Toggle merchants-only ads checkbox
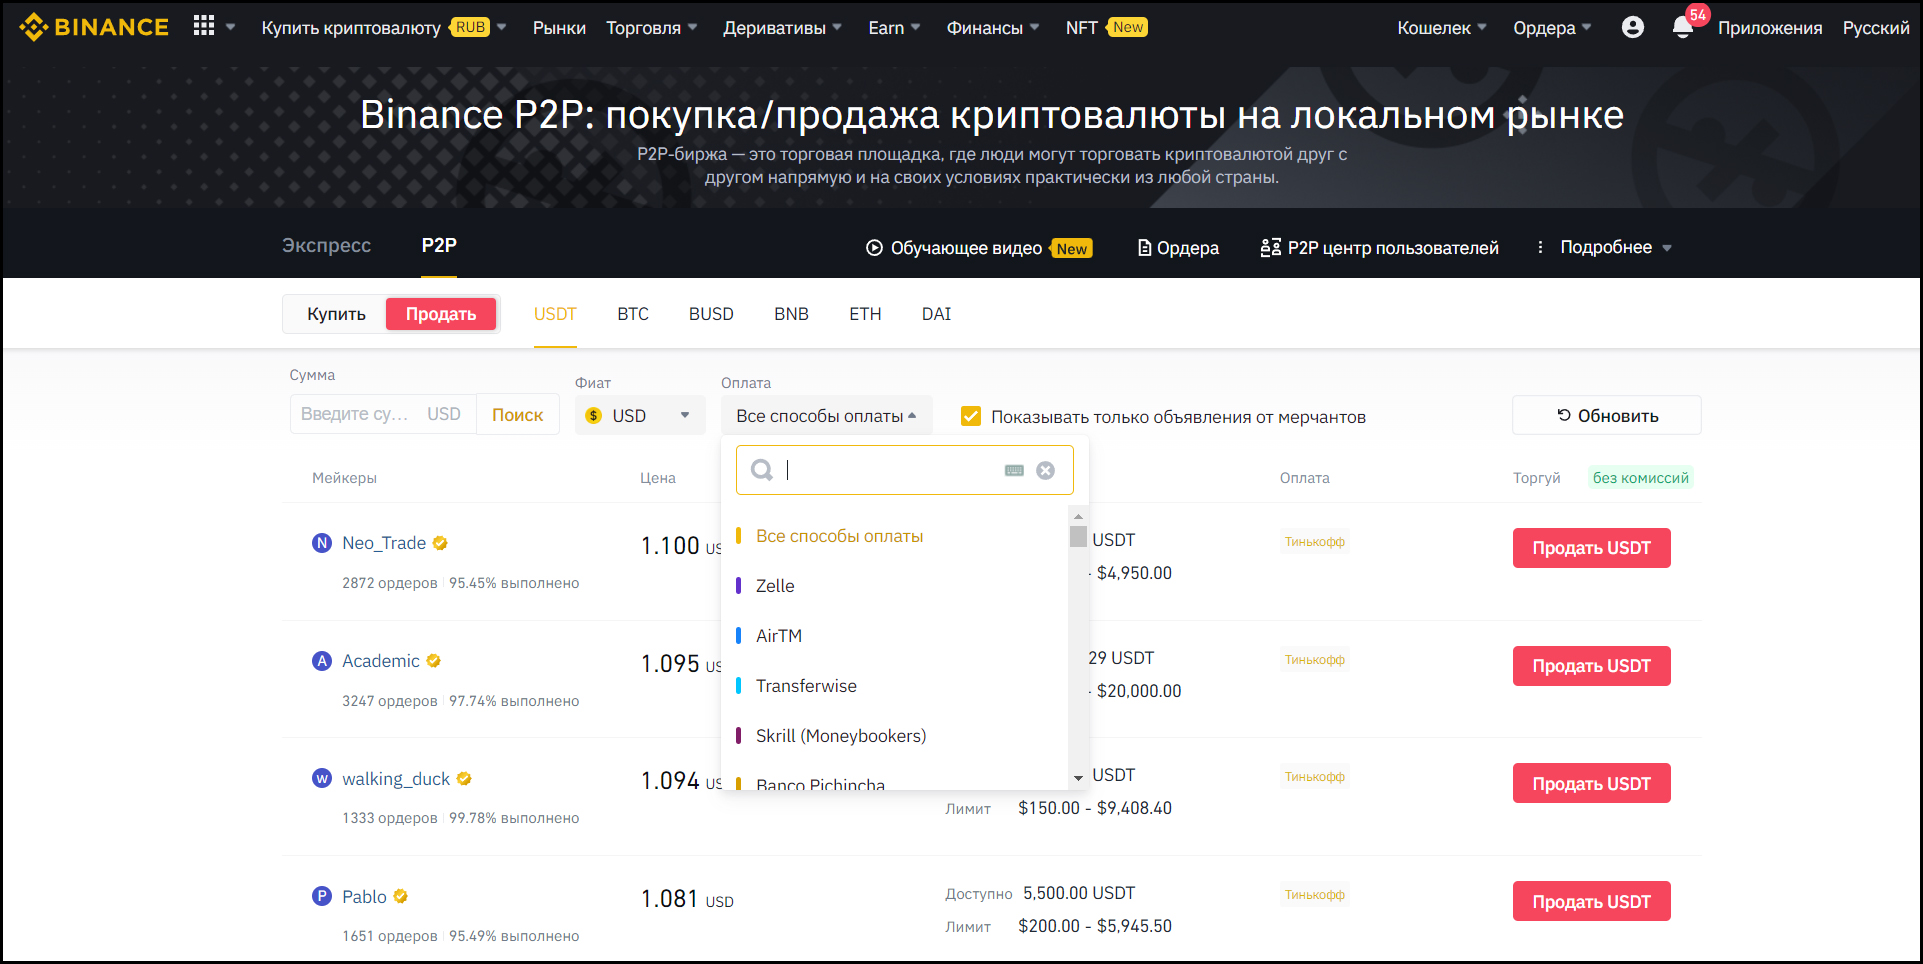The image size is (1923, 964). tap(970, 416)
